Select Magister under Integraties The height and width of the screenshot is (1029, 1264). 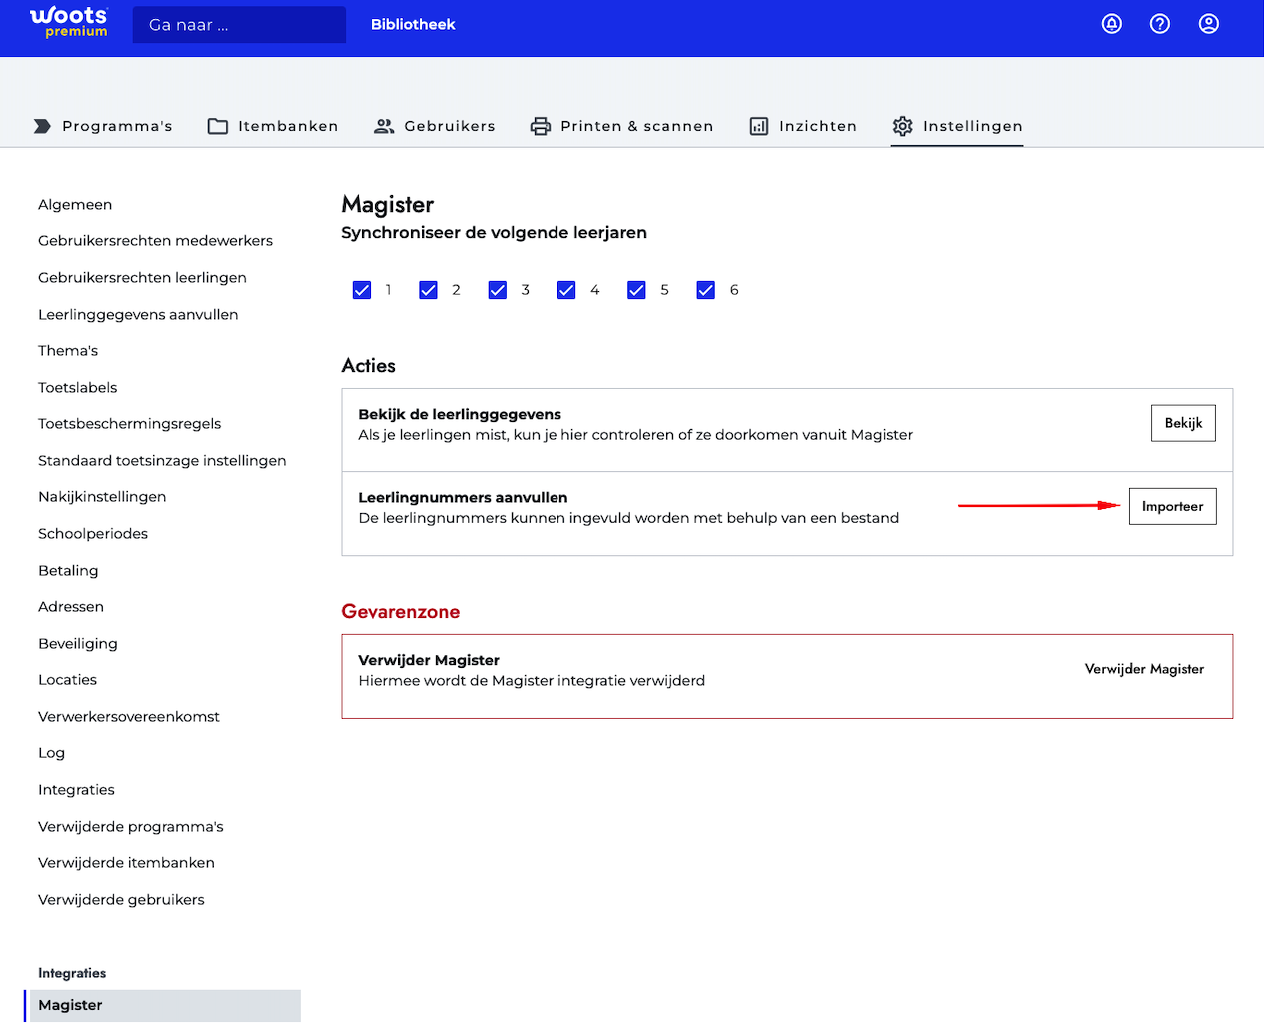click(165, 1006)
